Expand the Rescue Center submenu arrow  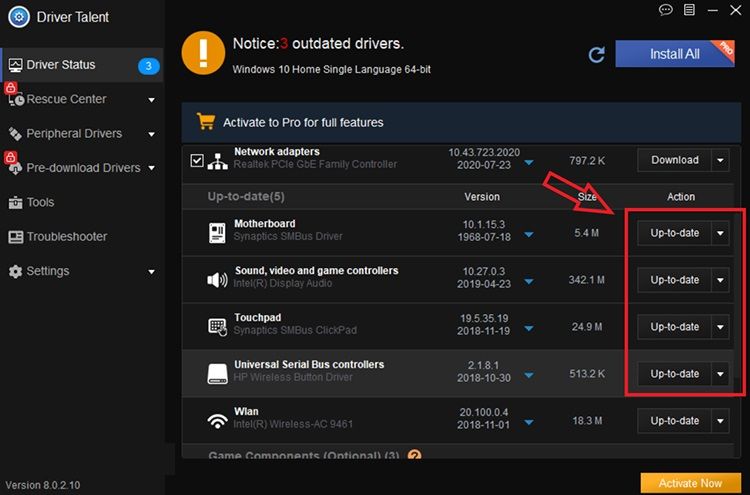pos(152,100)
